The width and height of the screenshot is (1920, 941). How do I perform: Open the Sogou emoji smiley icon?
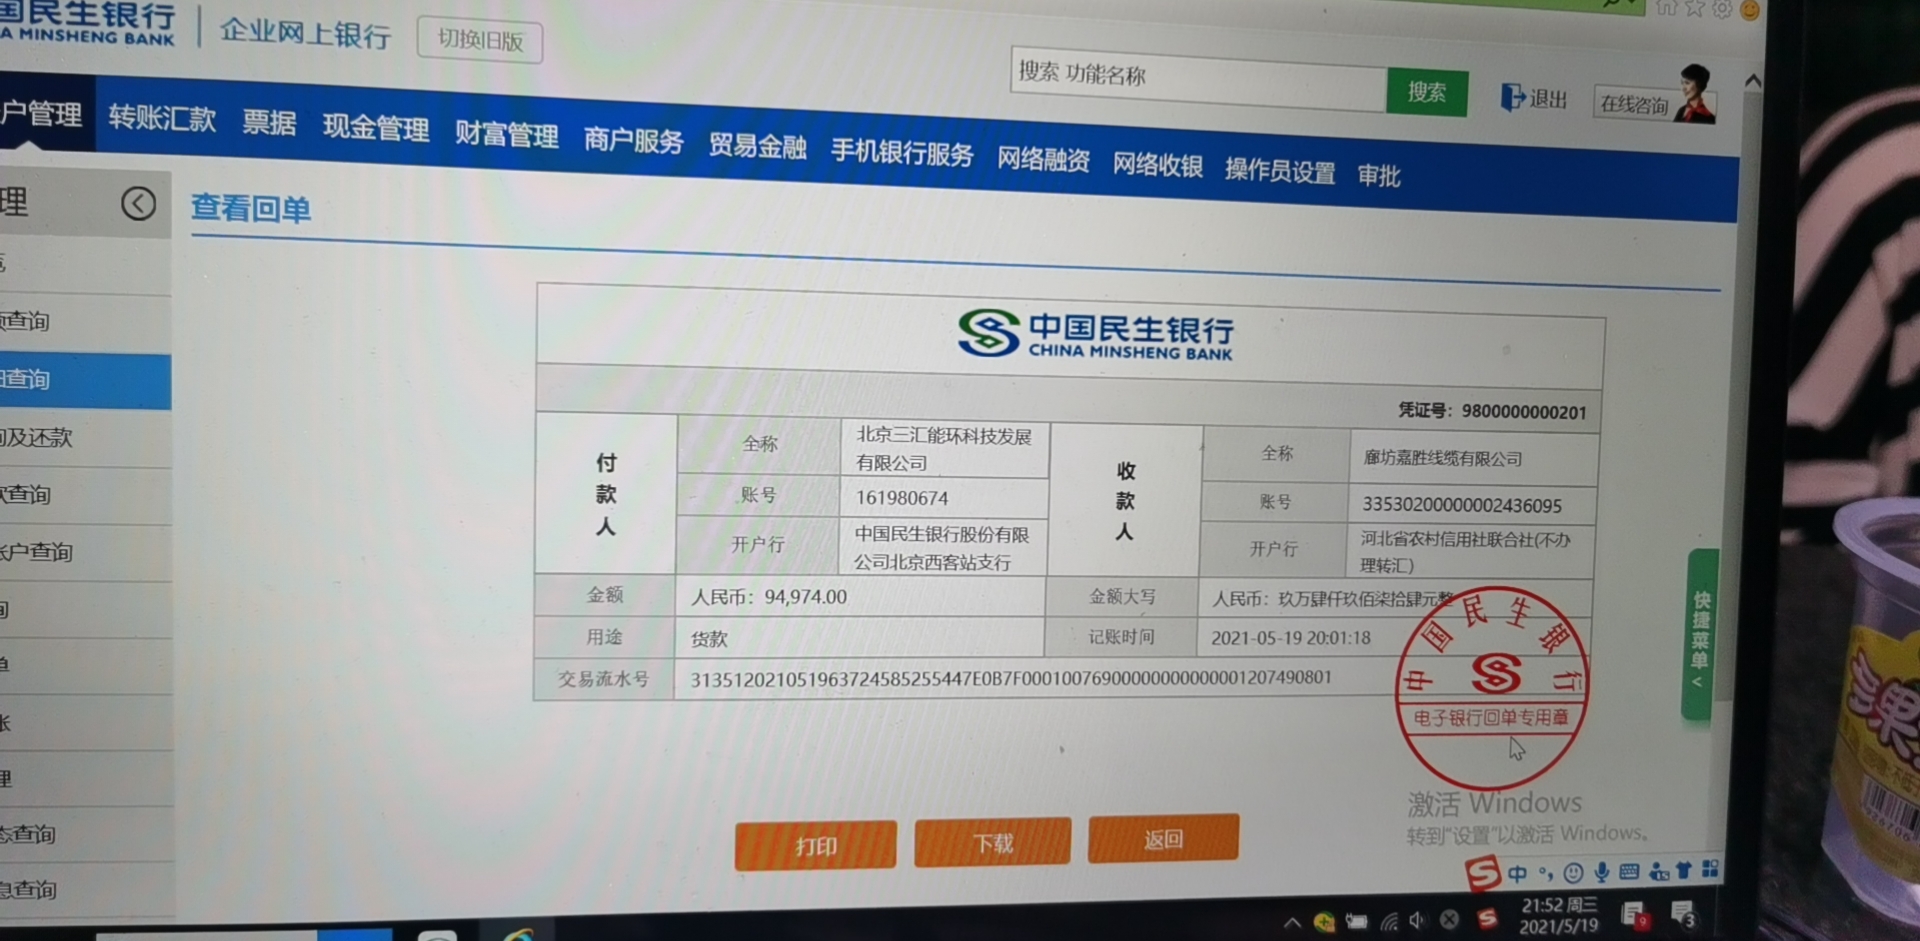pos(1573,873)
